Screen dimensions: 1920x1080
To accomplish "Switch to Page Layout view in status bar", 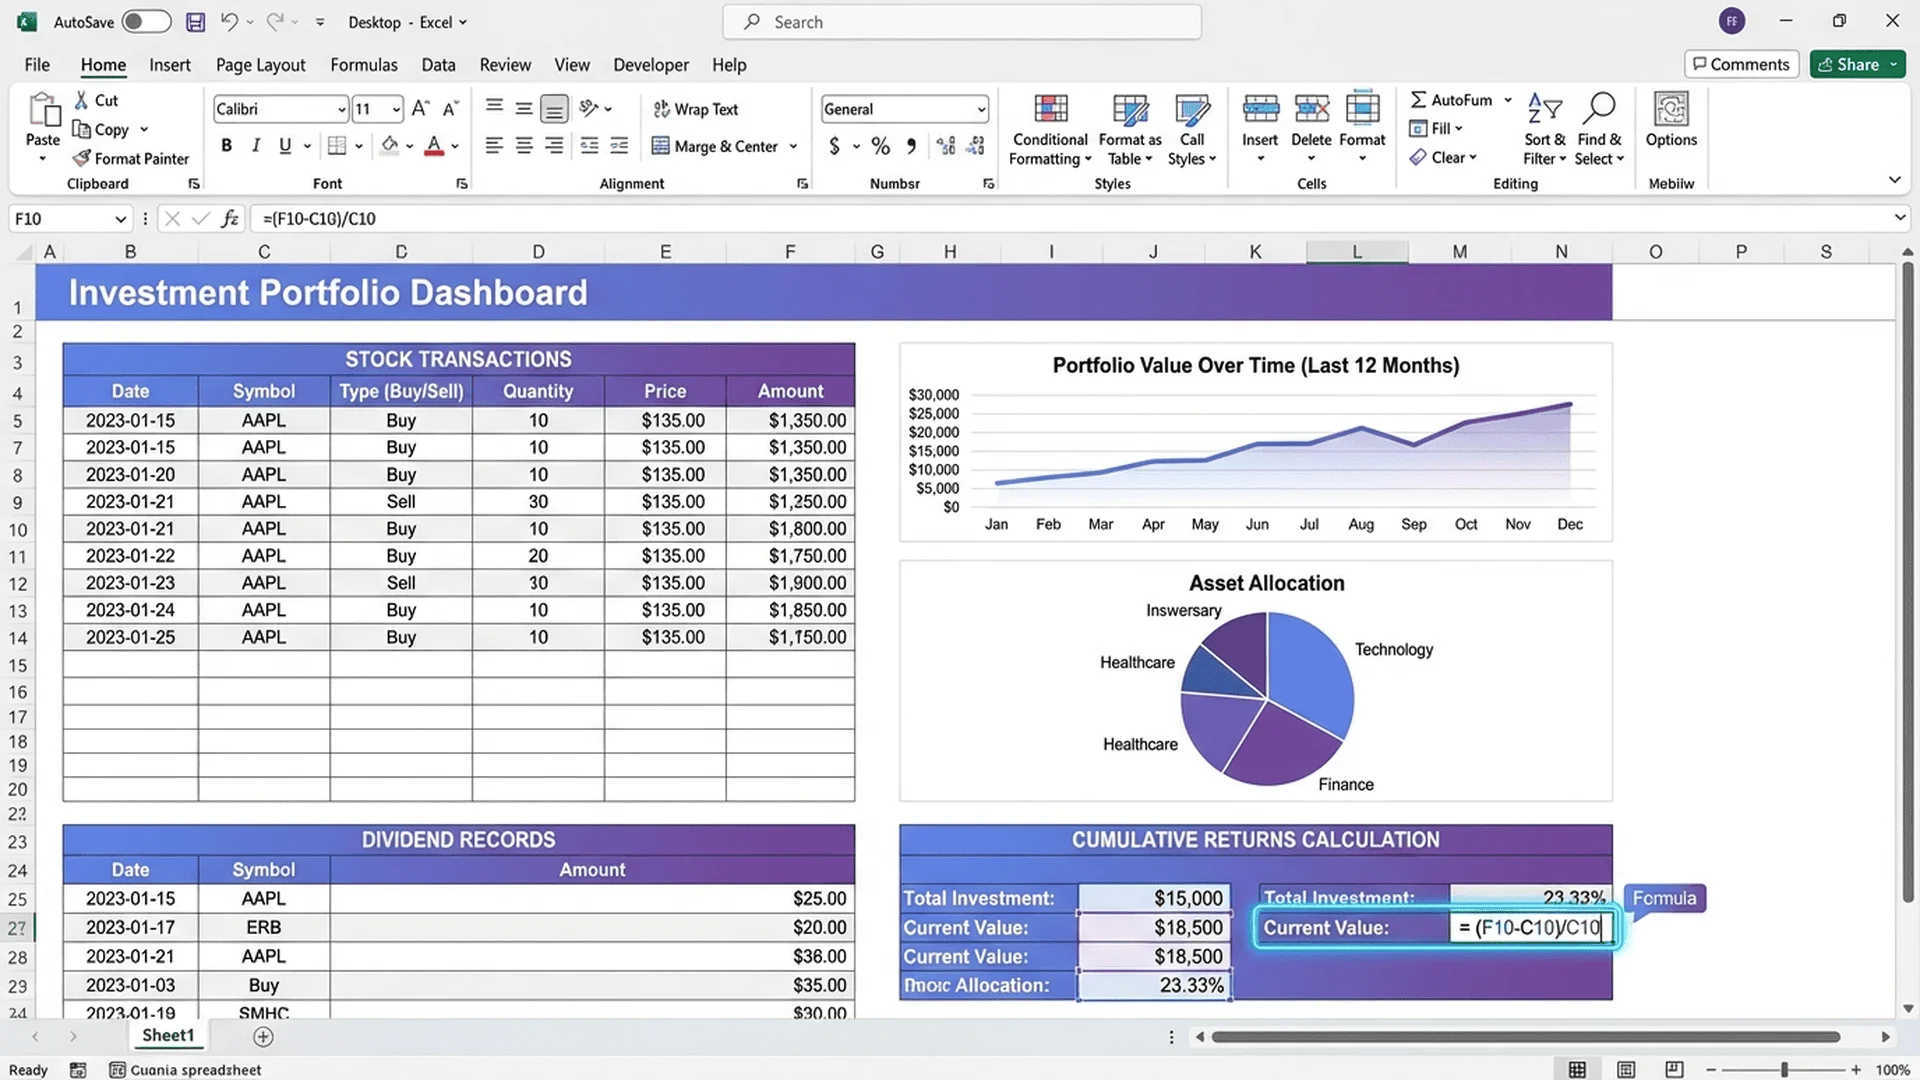I will coord(1626,1070).
